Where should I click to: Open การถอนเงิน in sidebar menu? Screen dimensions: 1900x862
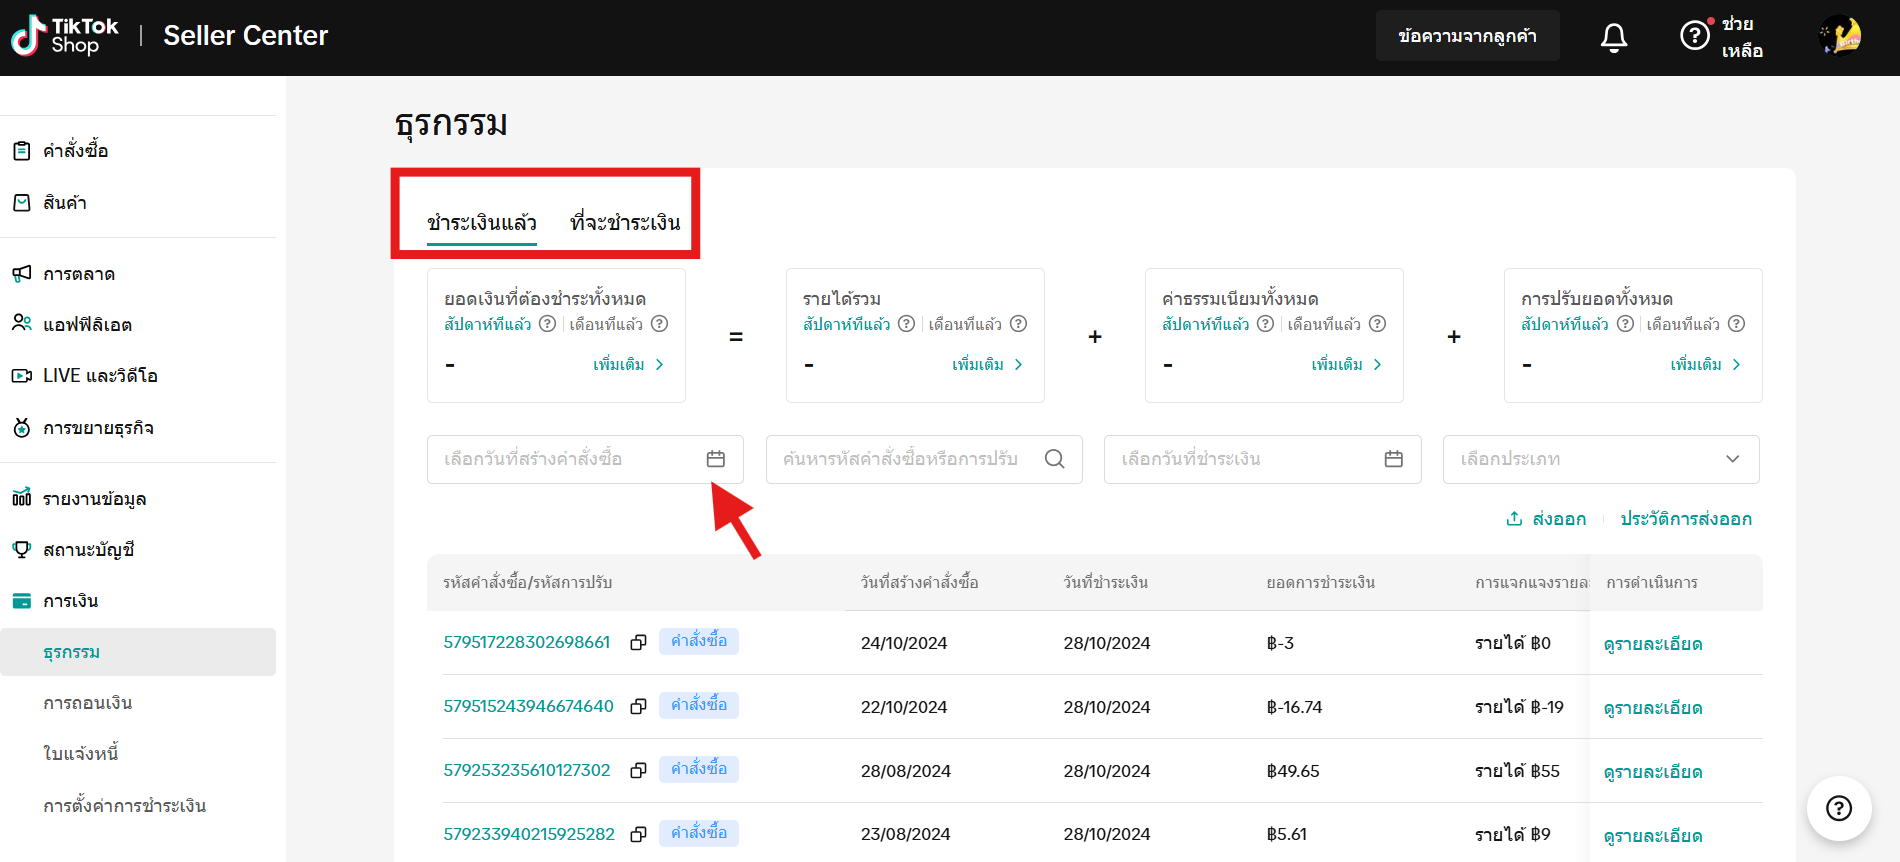coord(88,703)
